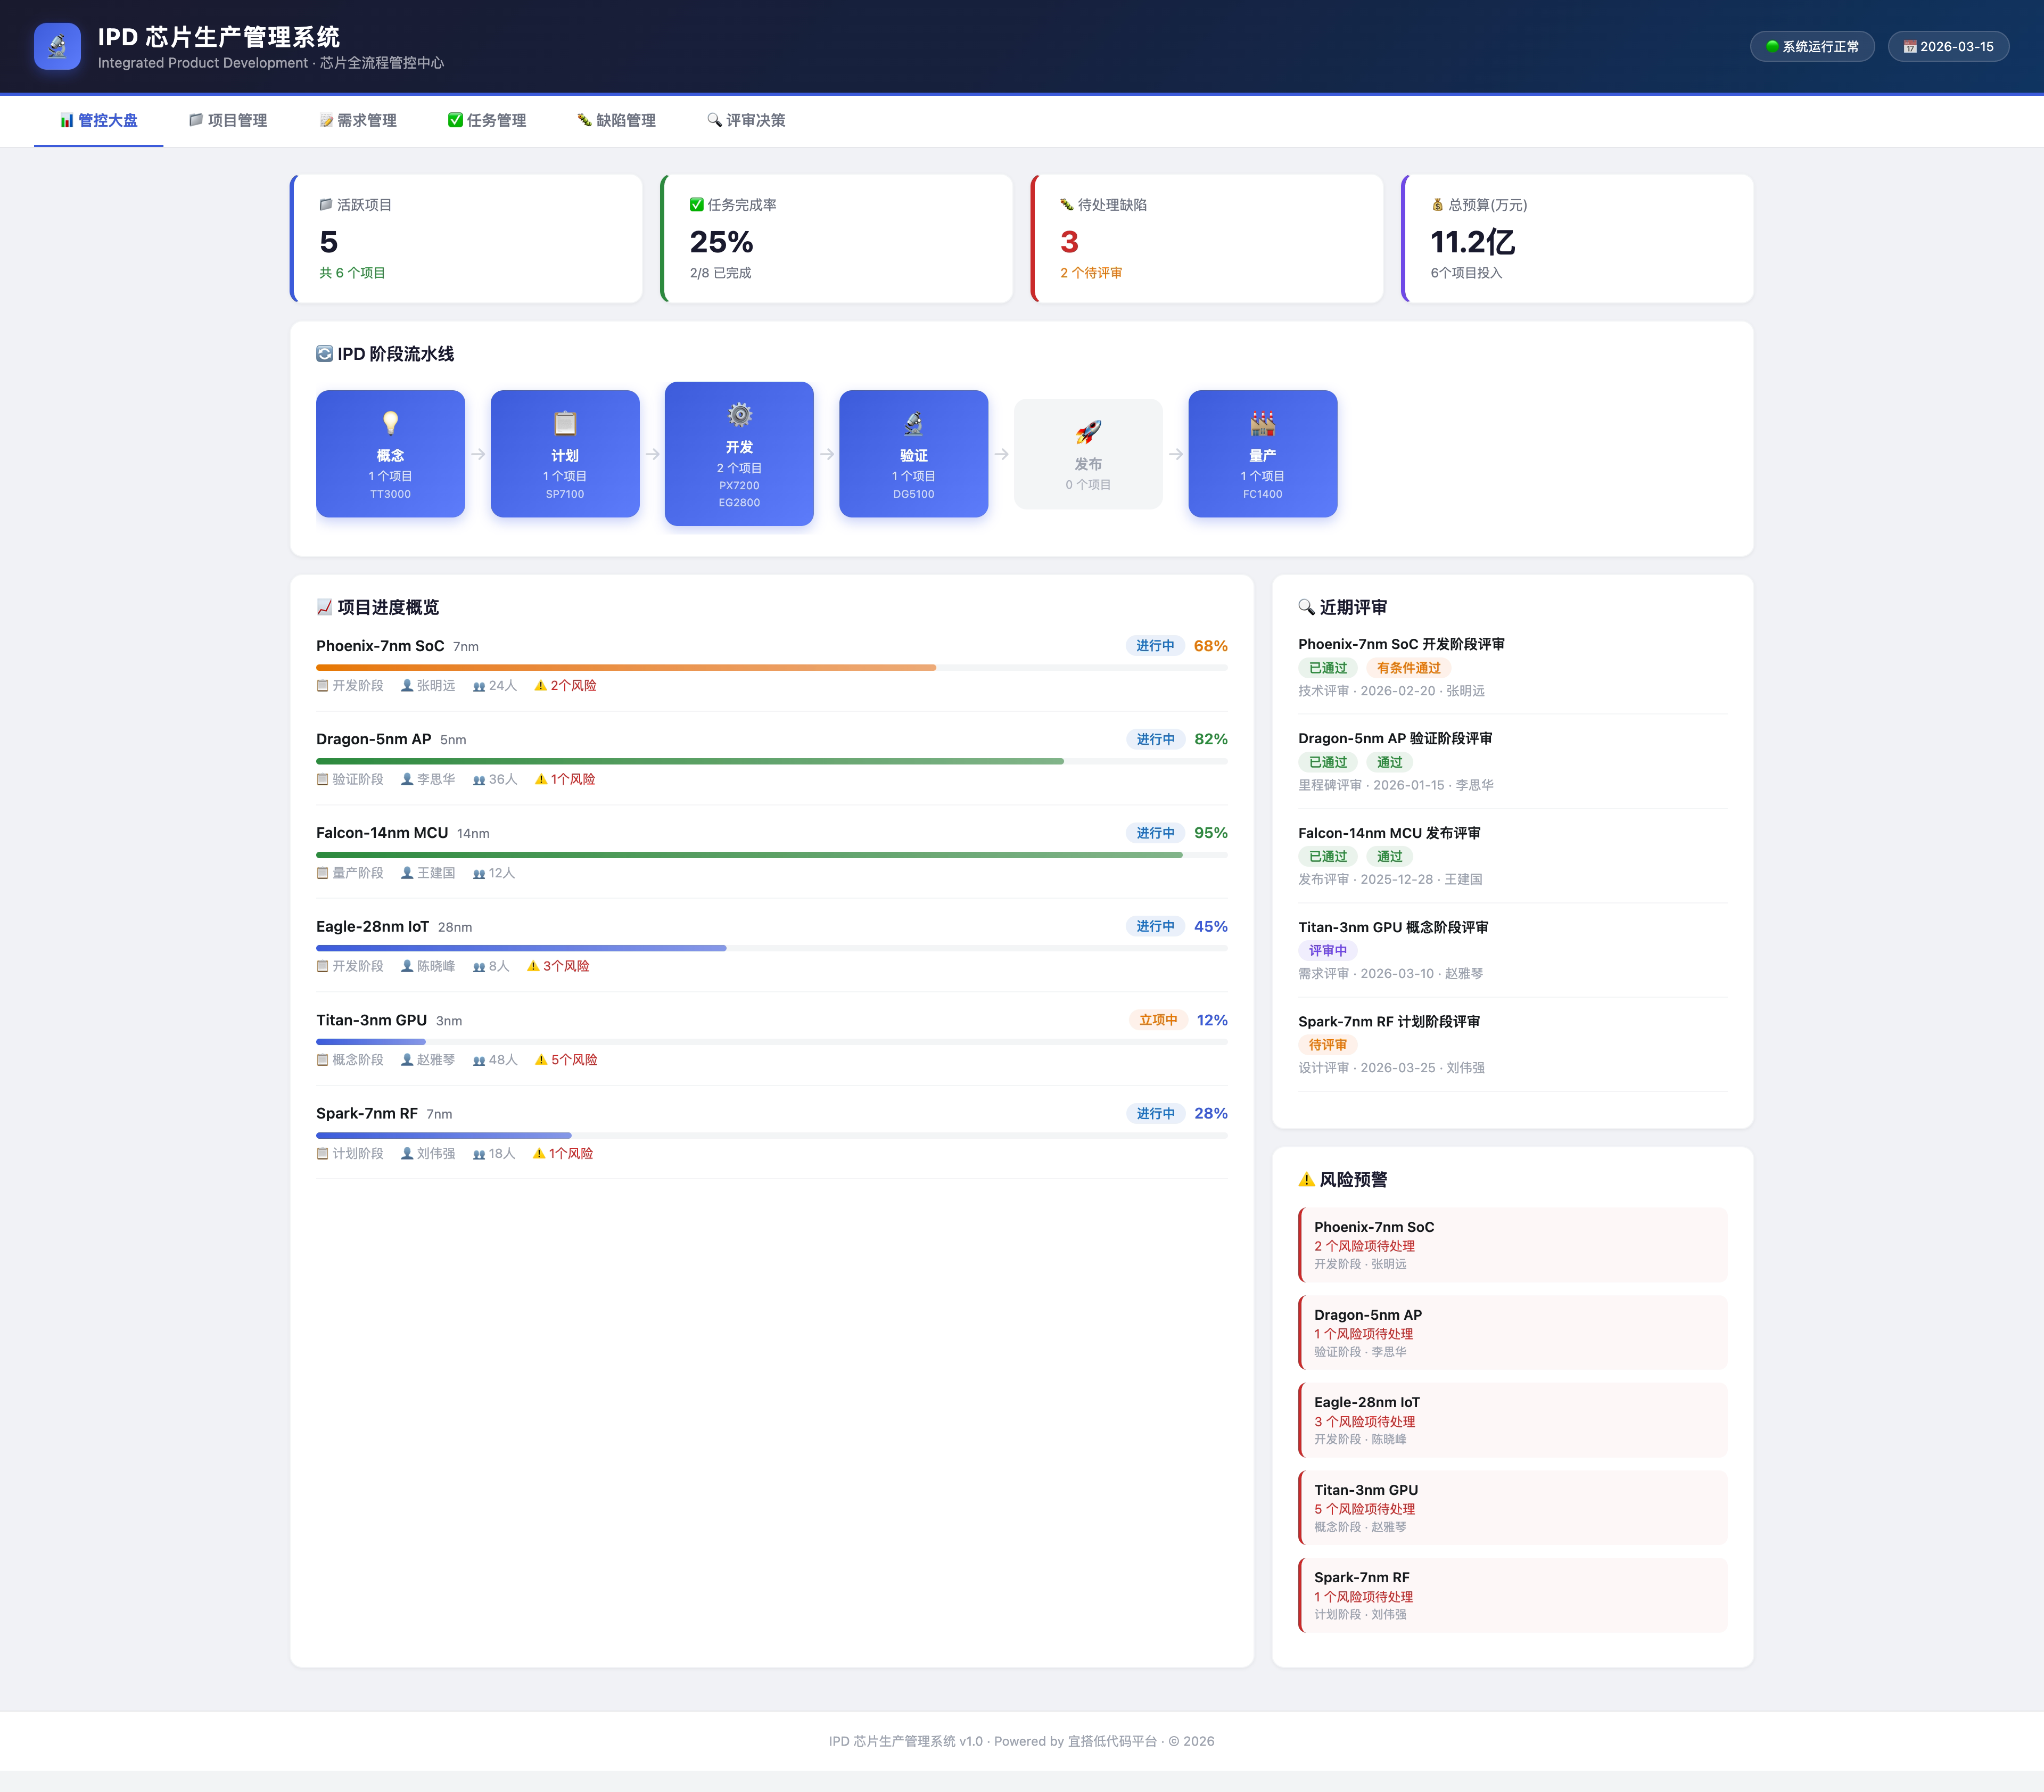
Task: Click the rocket icon in 发布 stage
Action: tap(1088, 432)
